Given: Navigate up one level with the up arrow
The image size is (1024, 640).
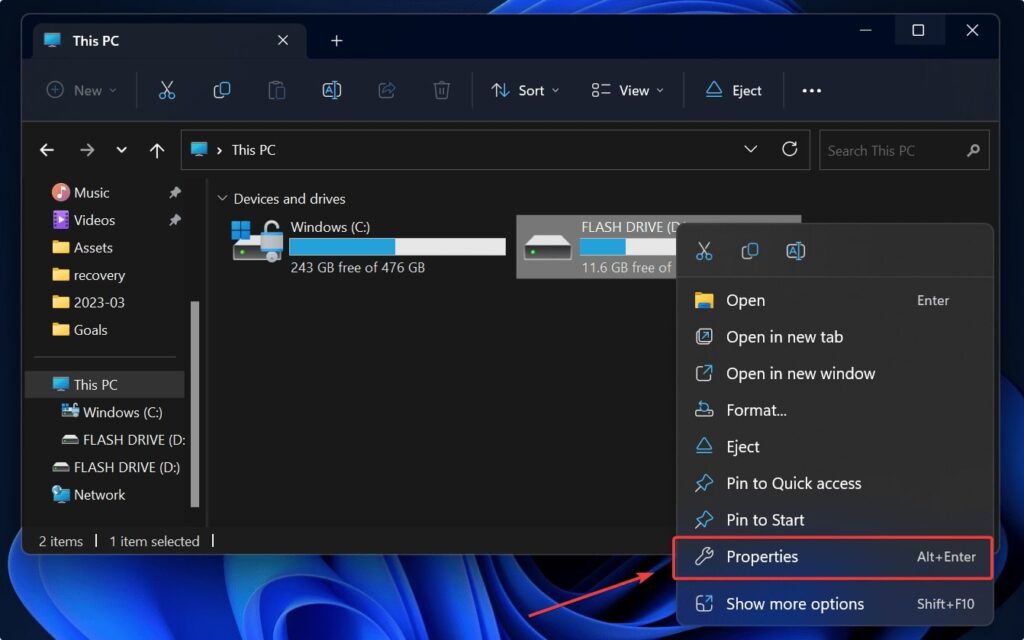Looking at the screenshot, I should tap(157, 150).
